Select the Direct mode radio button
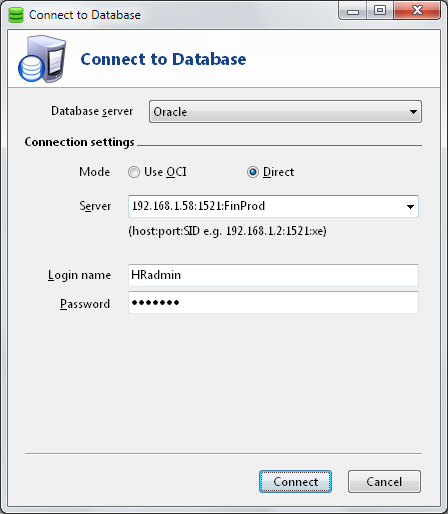The width and height of the screenshot is (448, 514). [x=253, y=172]
